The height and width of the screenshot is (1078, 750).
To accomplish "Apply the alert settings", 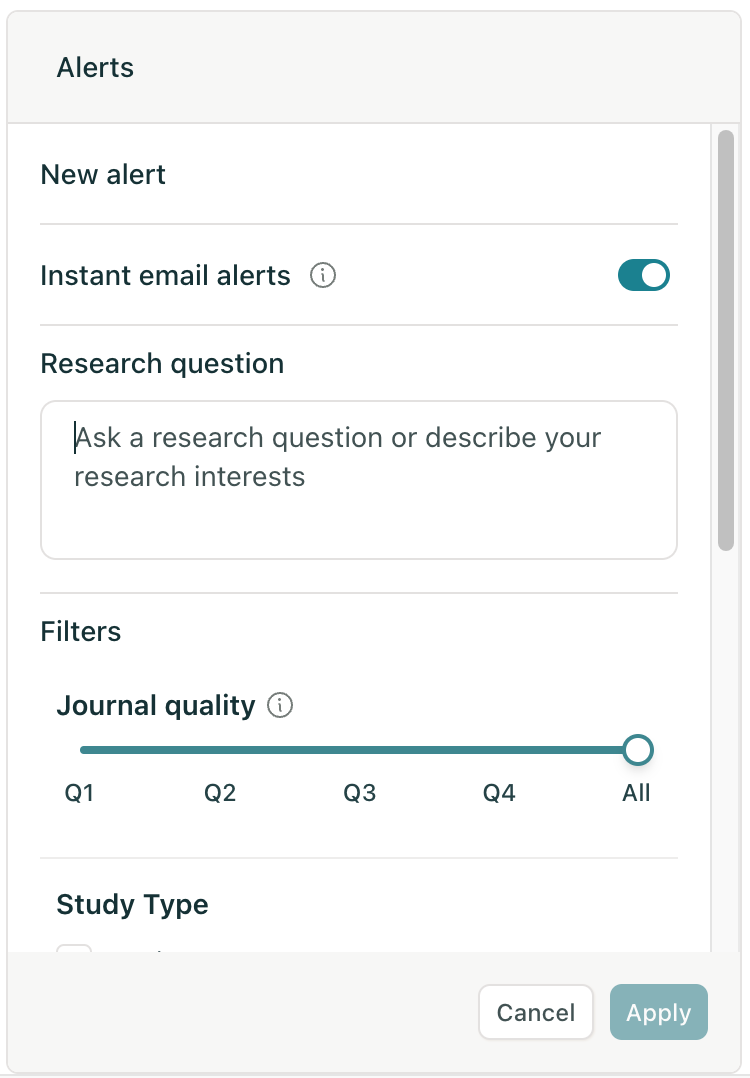I will (x=659, y=1012).
